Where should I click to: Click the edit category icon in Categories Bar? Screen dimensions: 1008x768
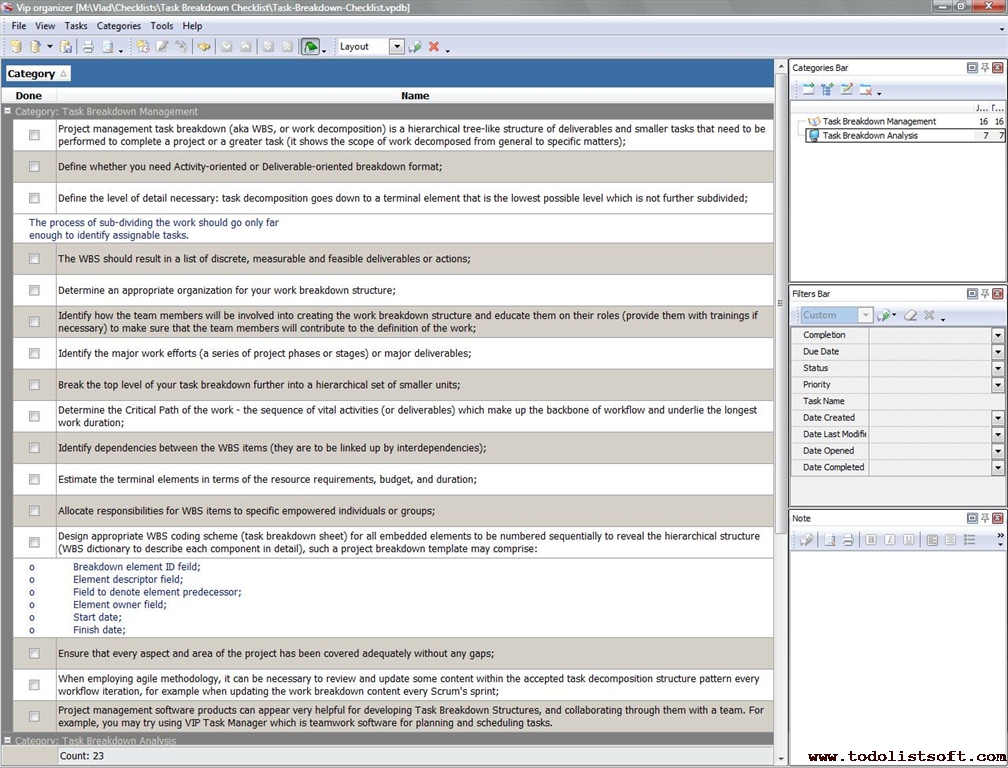point(847,90)
